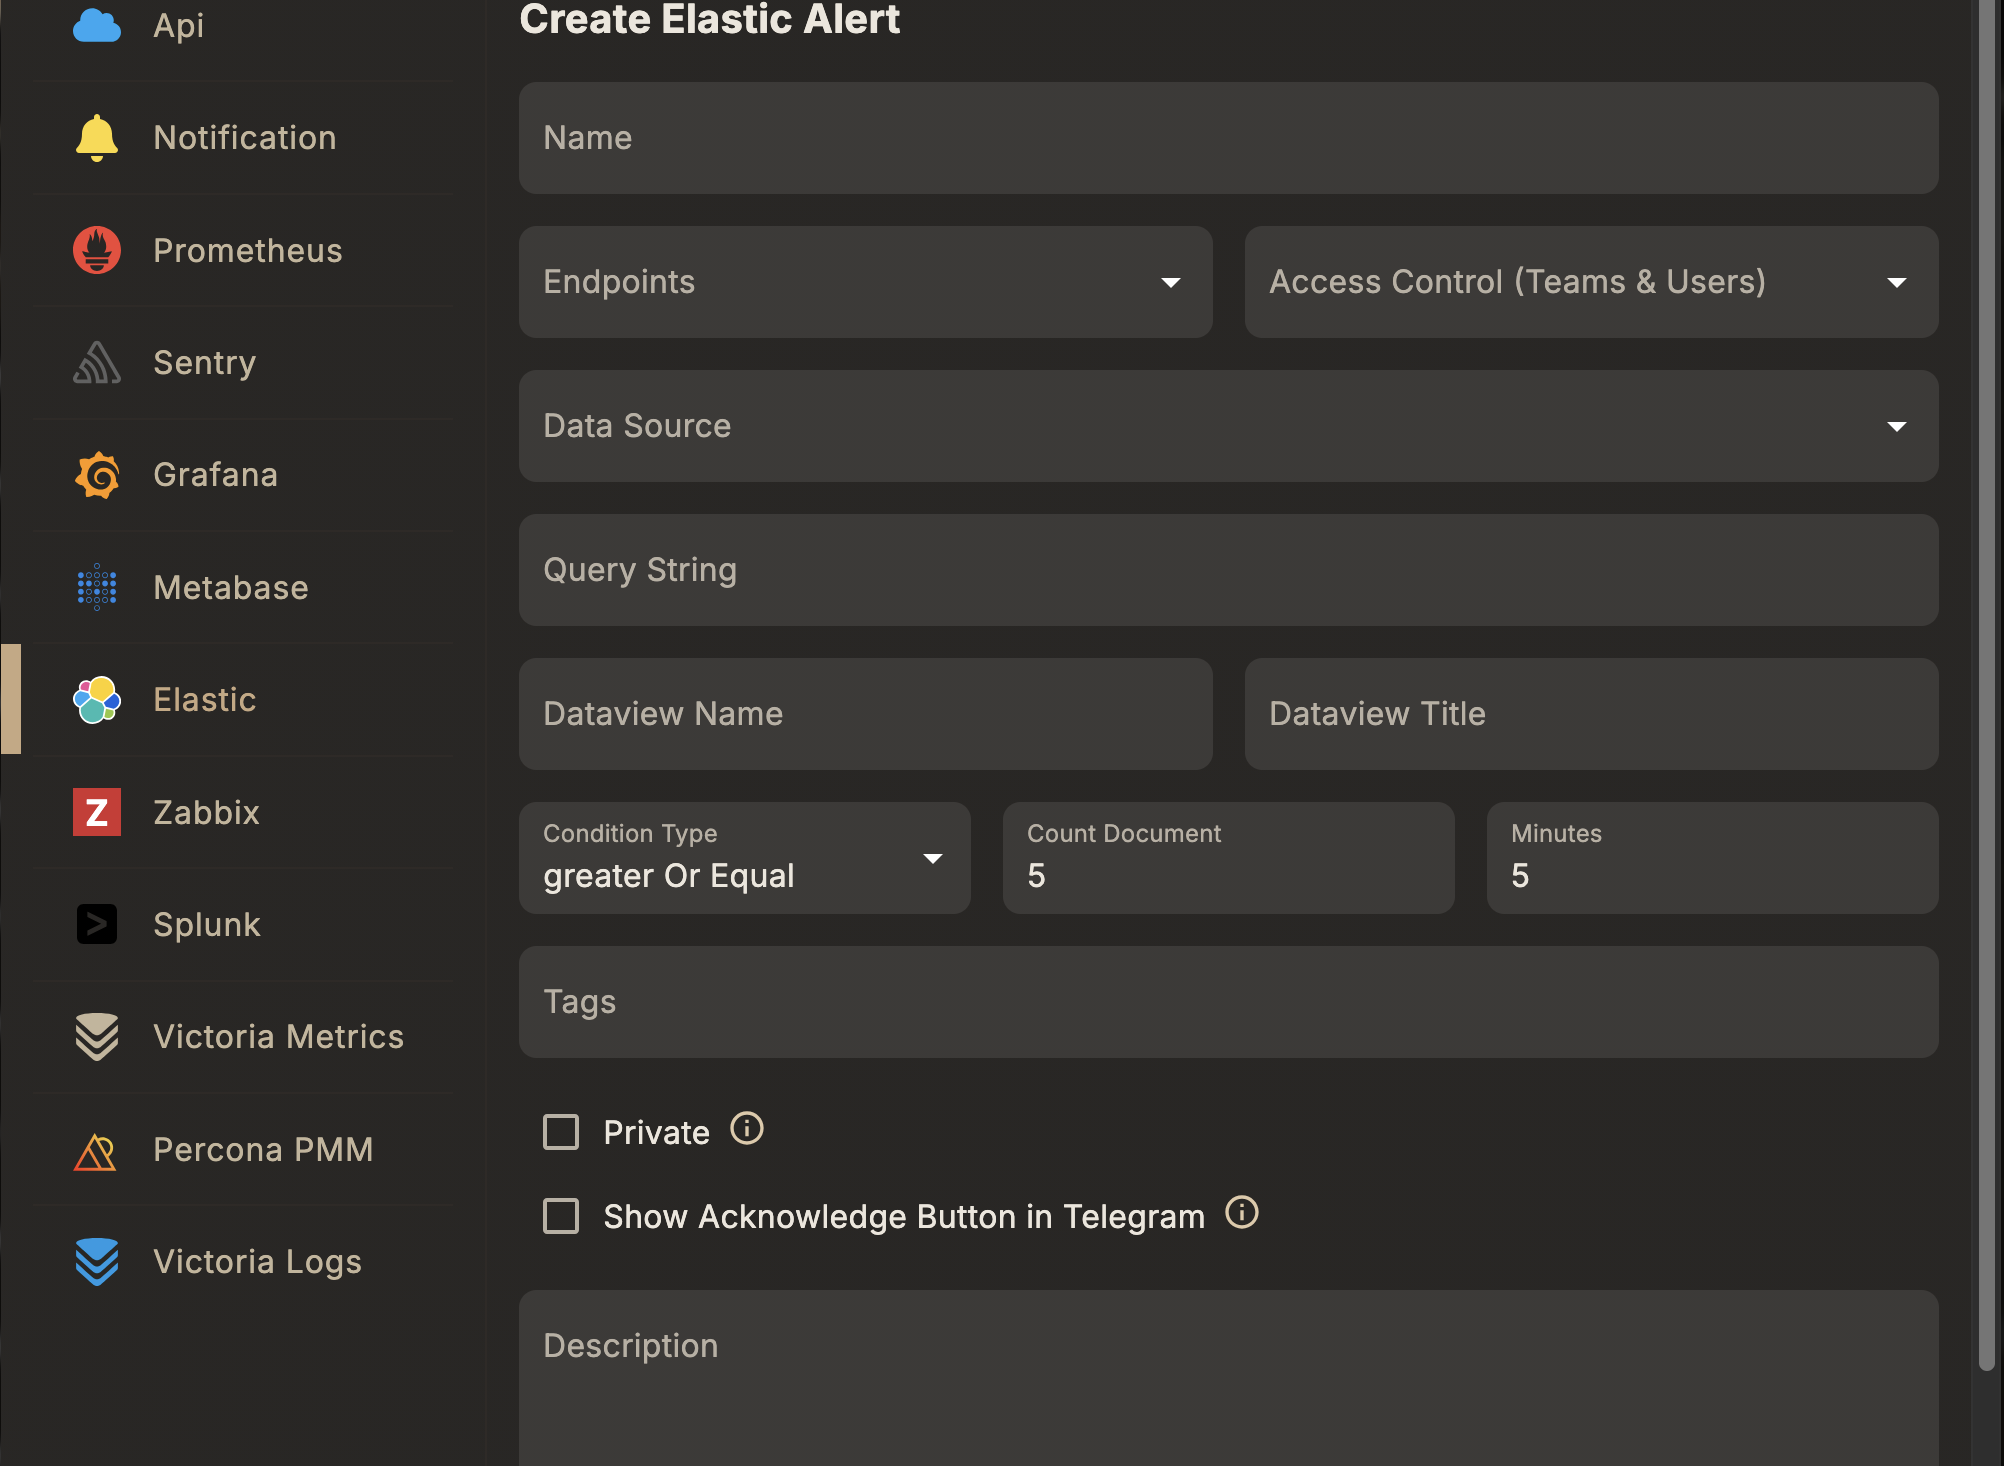Open the Endpoints dropdown
This screenshot has width=2004, height=1466.
tap(866, 282)
